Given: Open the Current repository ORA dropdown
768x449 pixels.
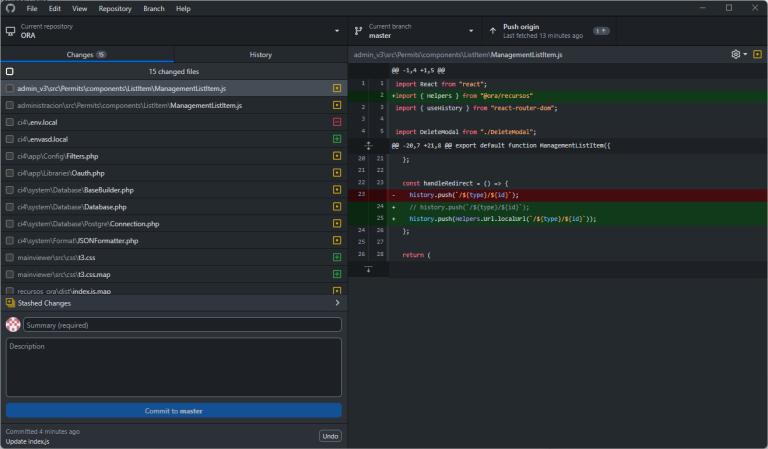Looking at the screenshot, I should [174, 31].
